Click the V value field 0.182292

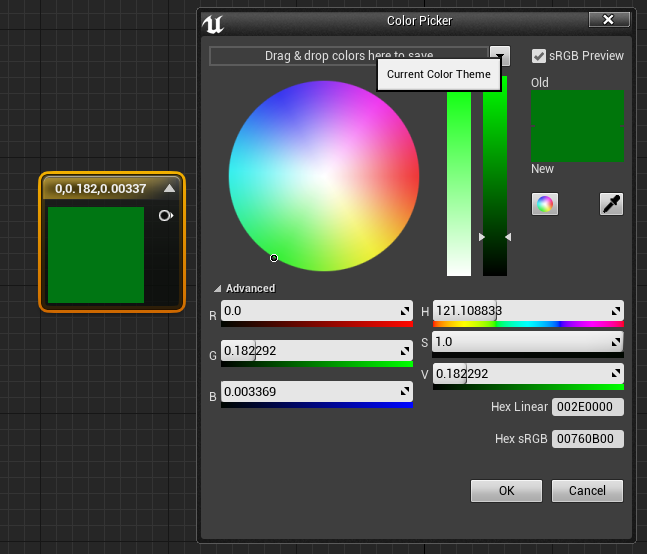[x=528, y=374]
